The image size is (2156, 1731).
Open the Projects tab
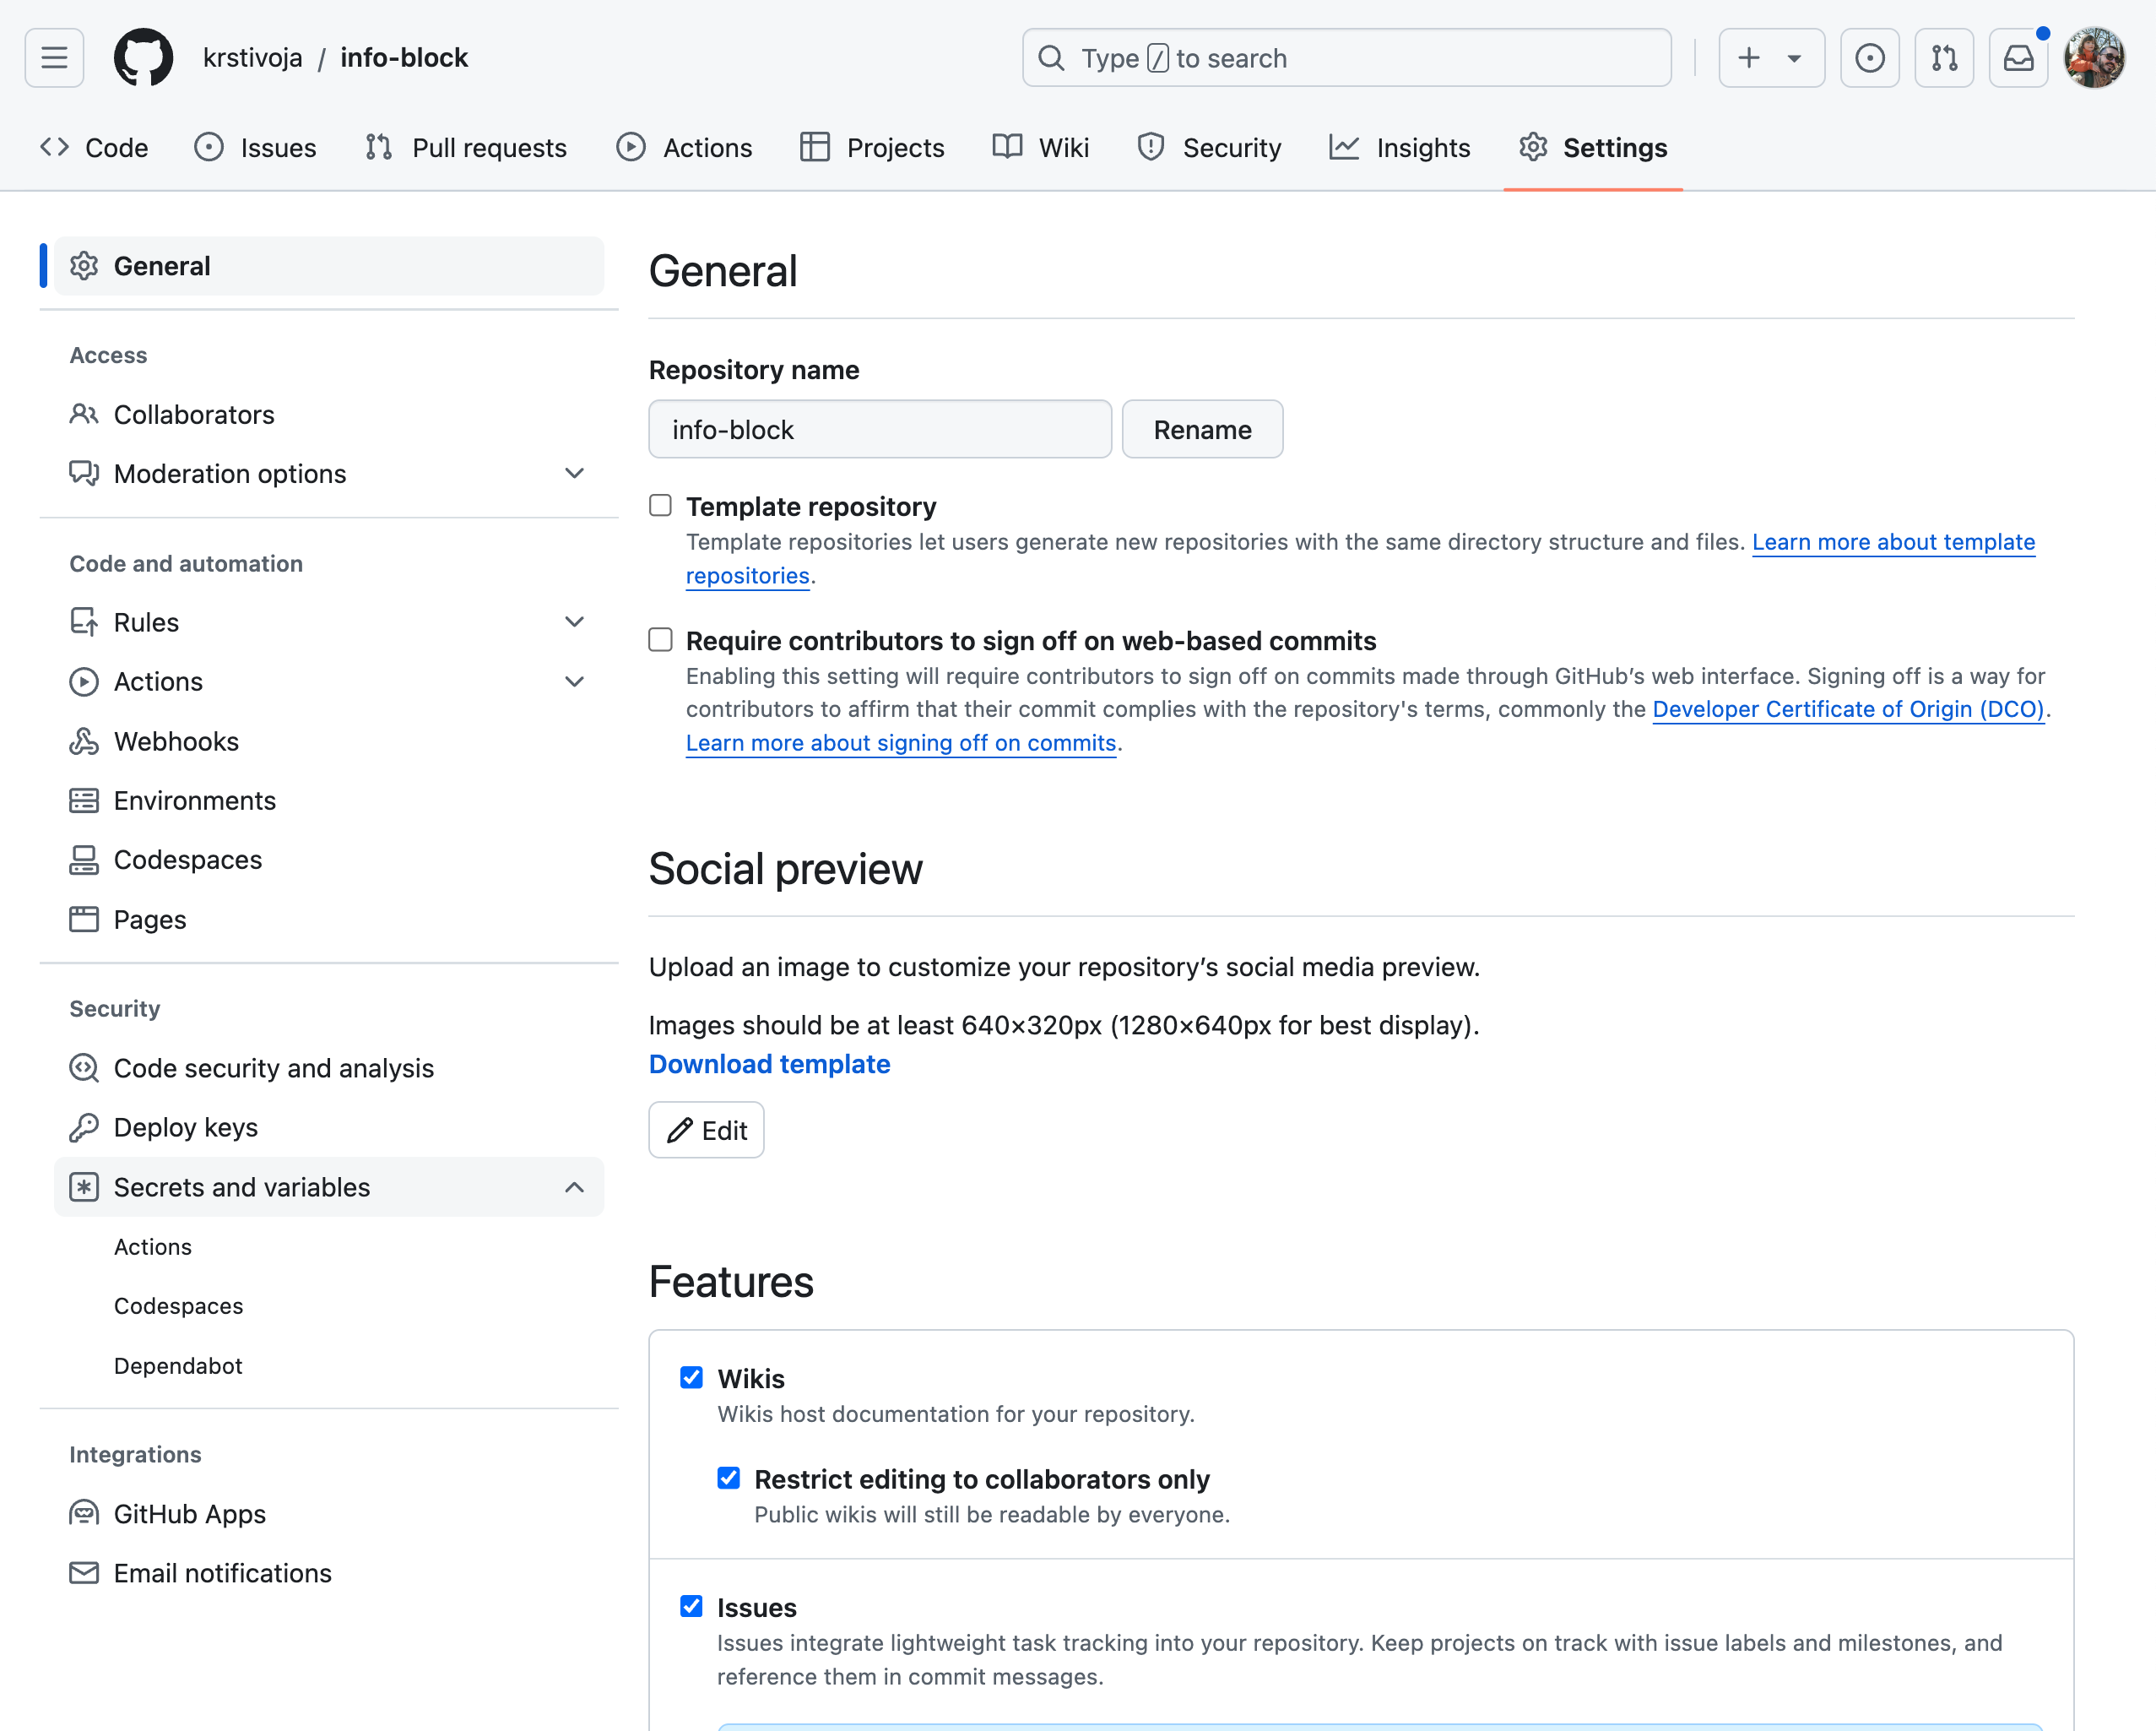(872, 147)
